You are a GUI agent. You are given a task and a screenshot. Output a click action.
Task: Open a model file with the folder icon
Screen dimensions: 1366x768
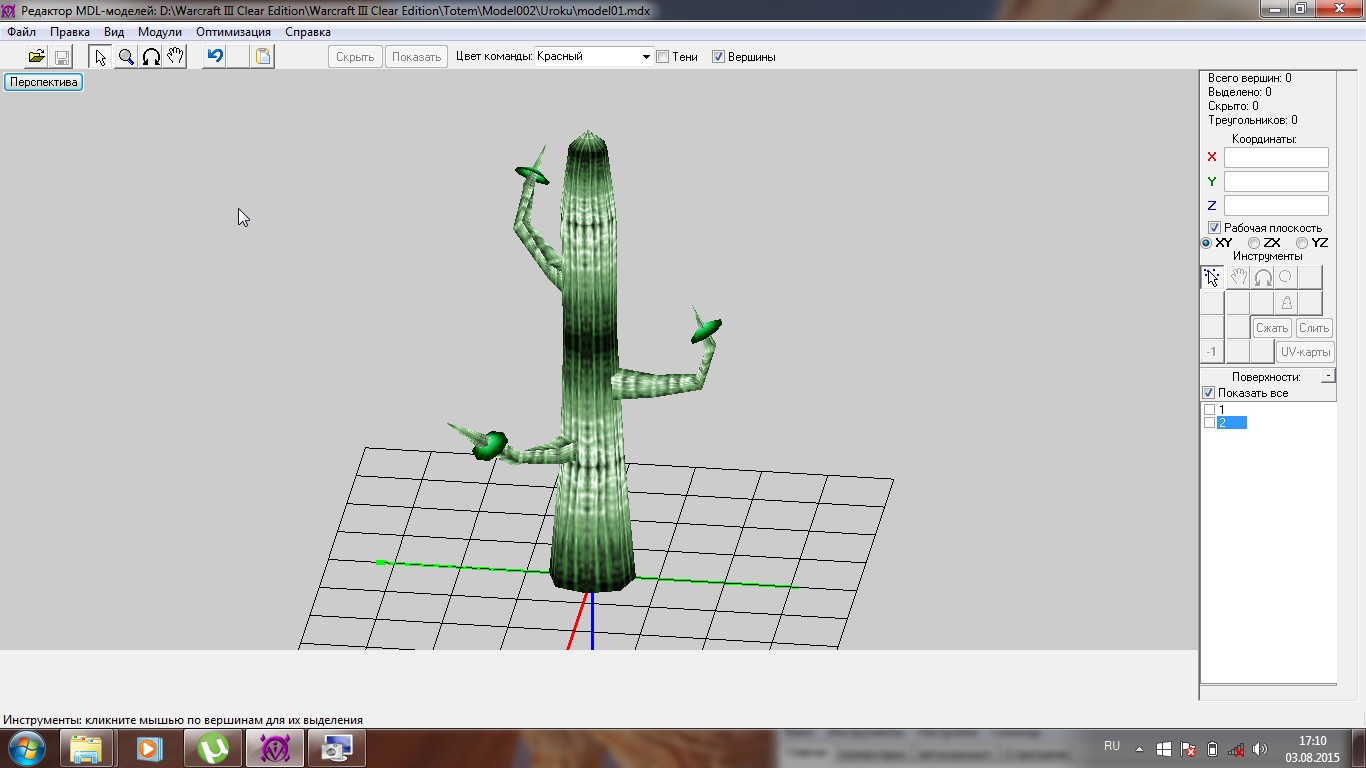coord(37,57)
